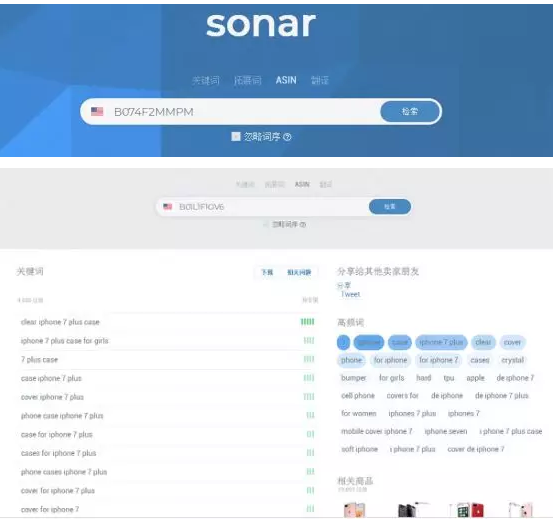
Task: Toggle the 忽略词序 checkbox under top search bar
Action: click(x=236, y=136)
